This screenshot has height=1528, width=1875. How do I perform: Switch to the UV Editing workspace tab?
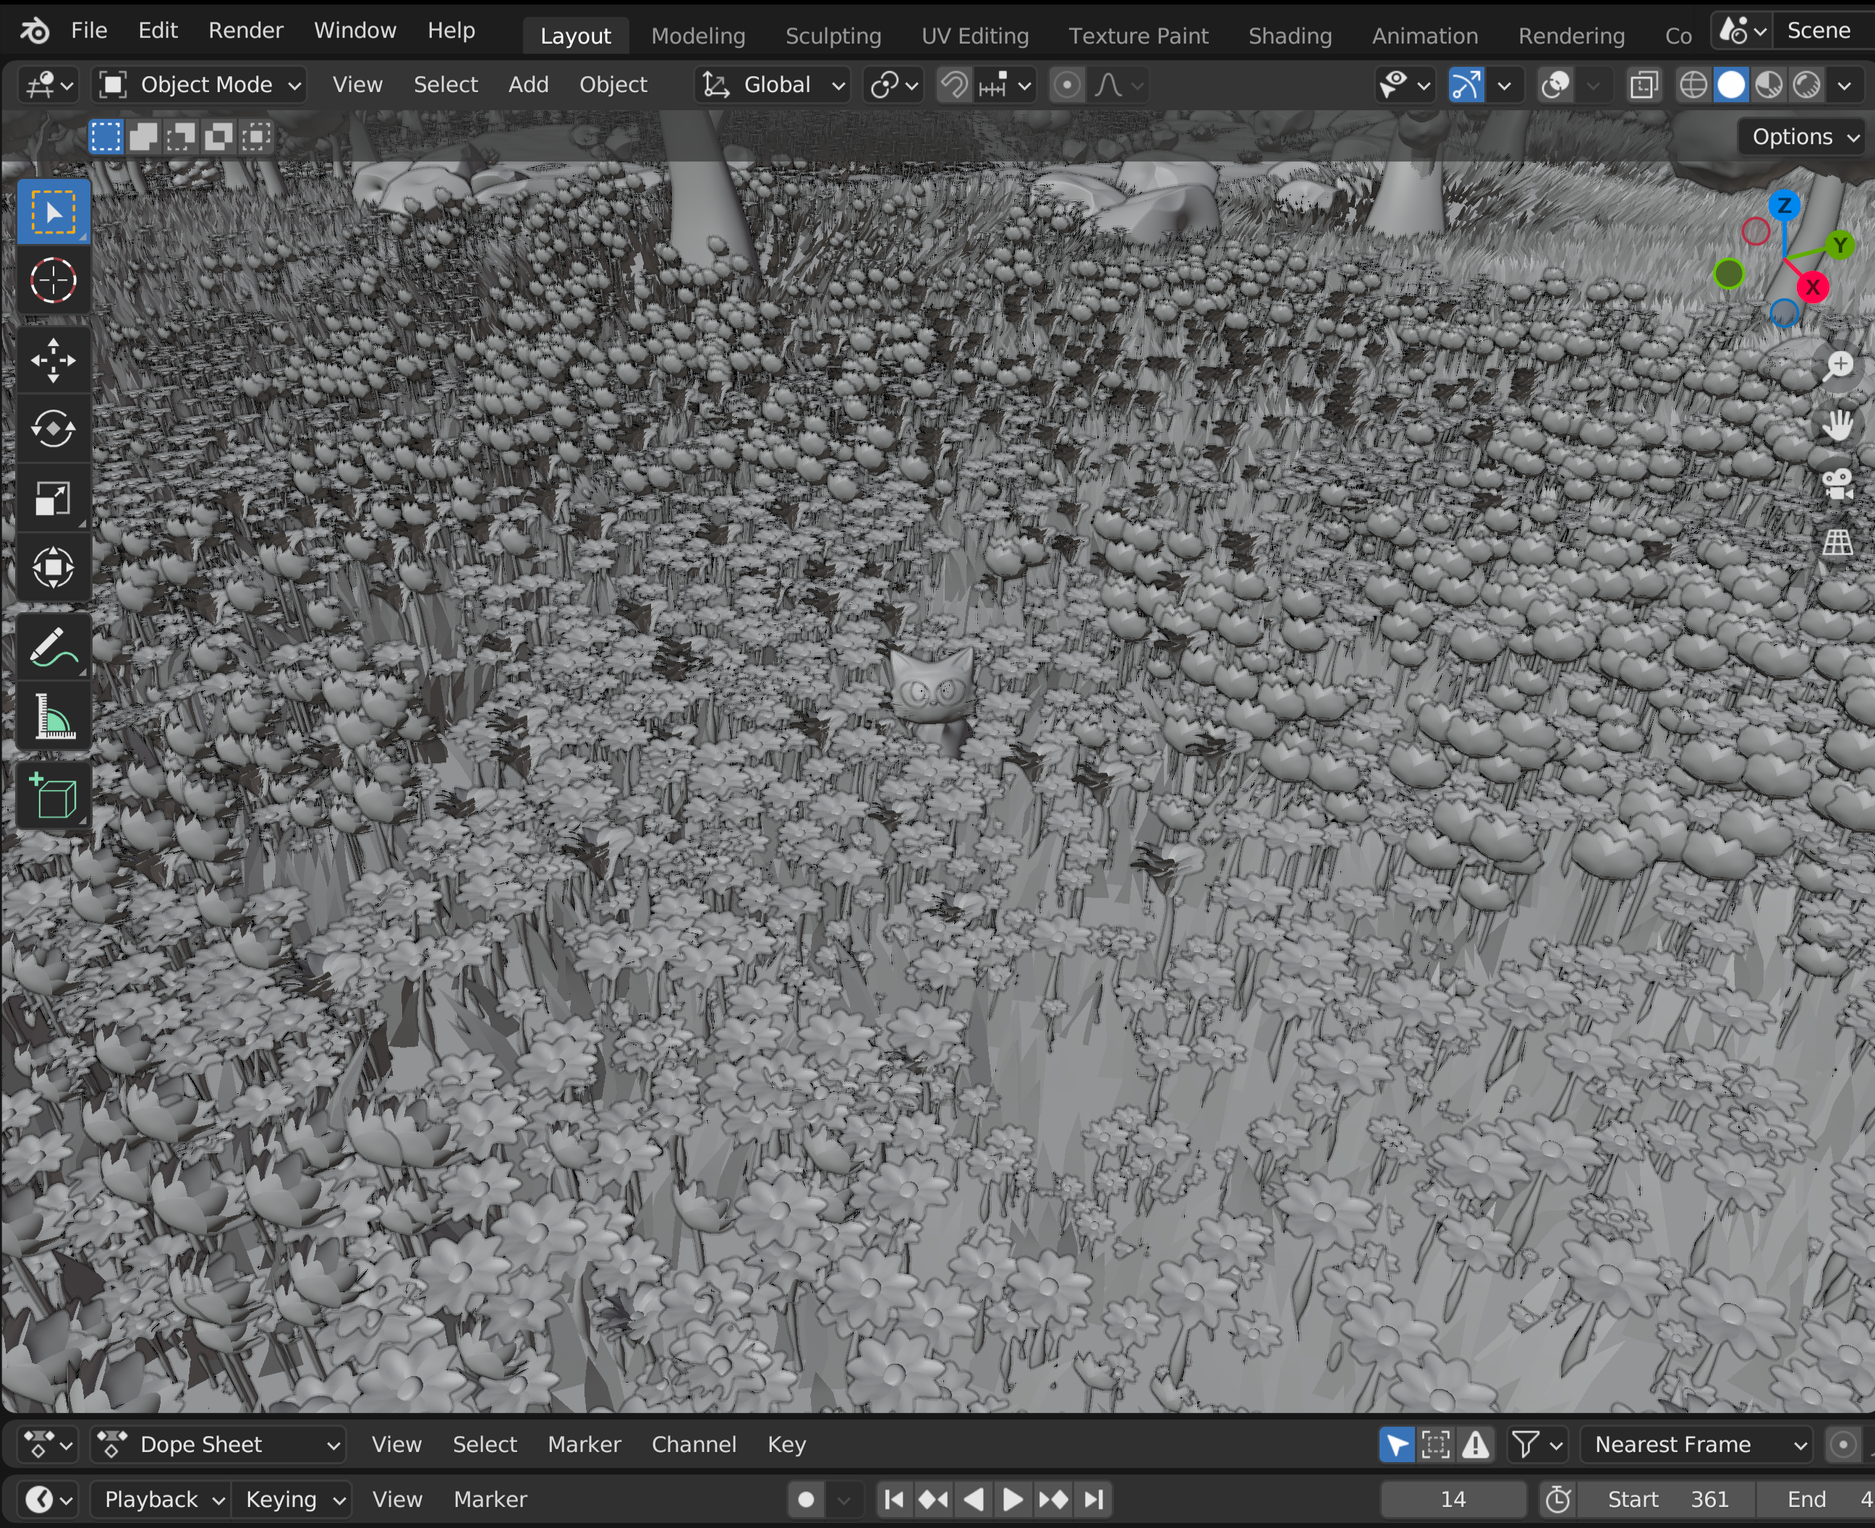tap(975, 35)
